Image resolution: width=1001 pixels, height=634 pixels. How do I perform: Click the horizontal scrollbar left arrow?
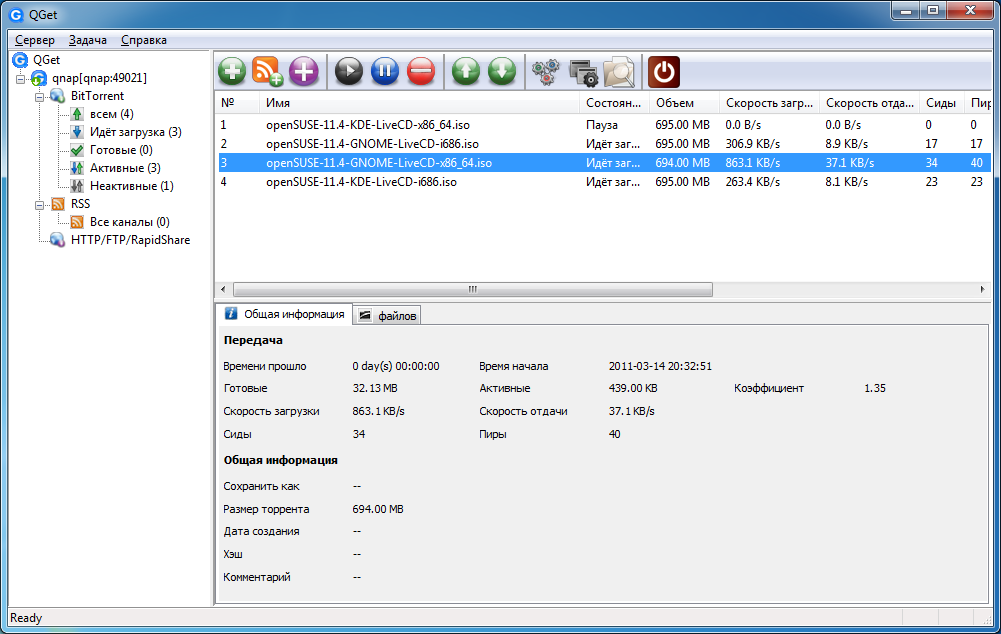tap(223, 289)
